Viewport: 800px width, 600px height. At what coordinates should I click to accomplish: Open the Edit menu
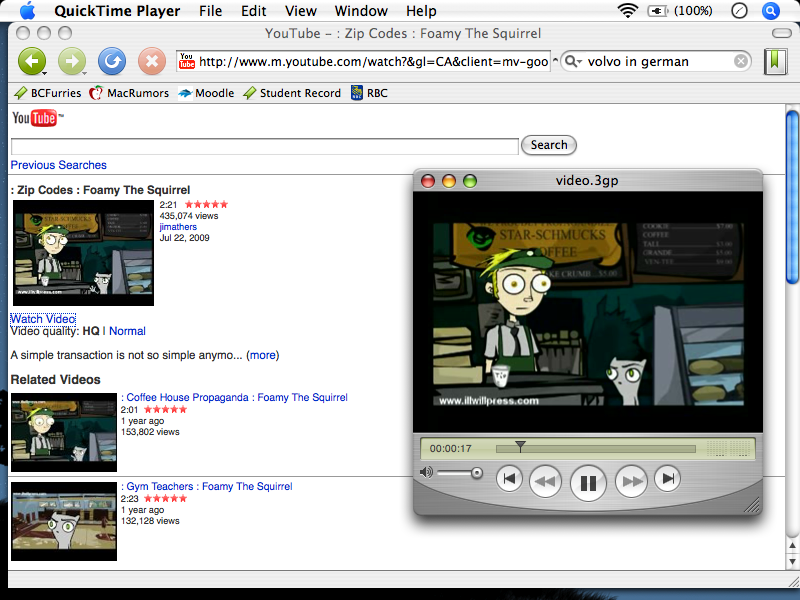coord(254,11)
